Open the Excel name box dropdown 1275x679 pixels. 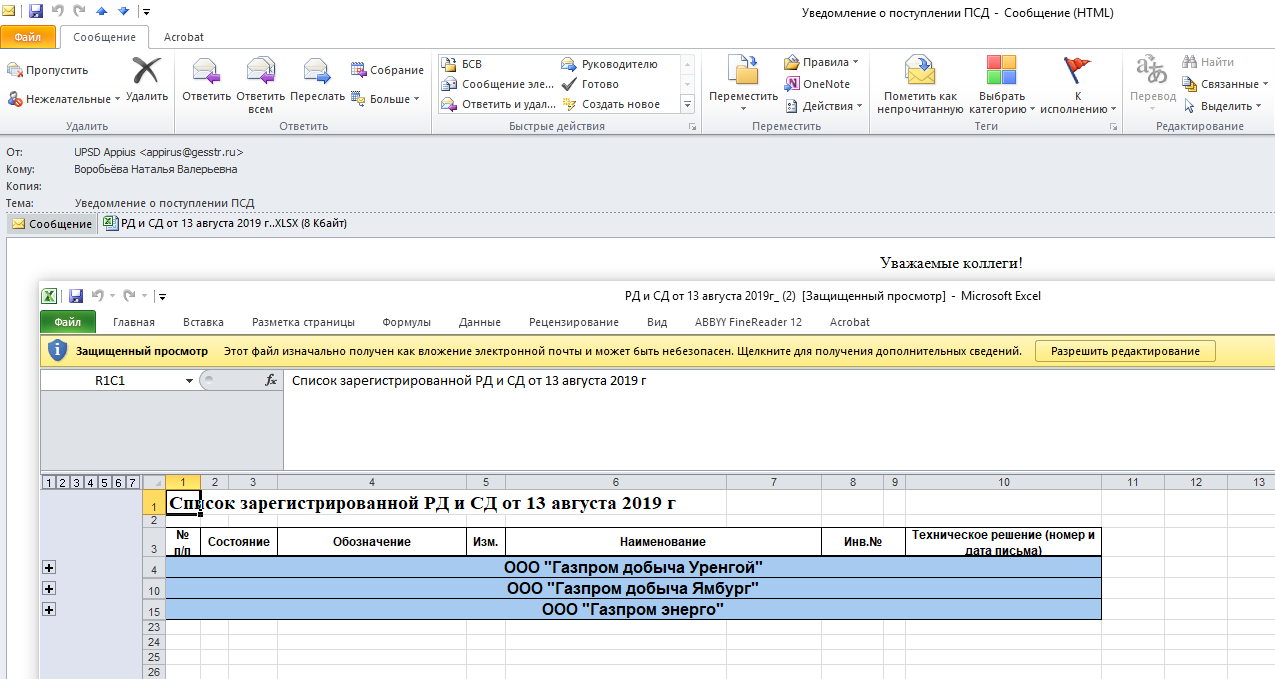point(190,381)
